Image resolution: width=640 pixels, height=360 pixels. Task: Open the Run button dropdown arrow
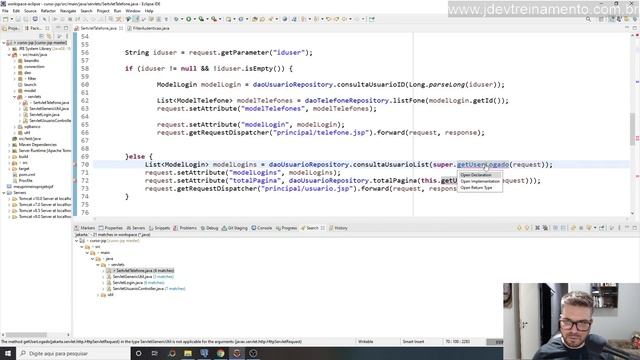point(194,19)
